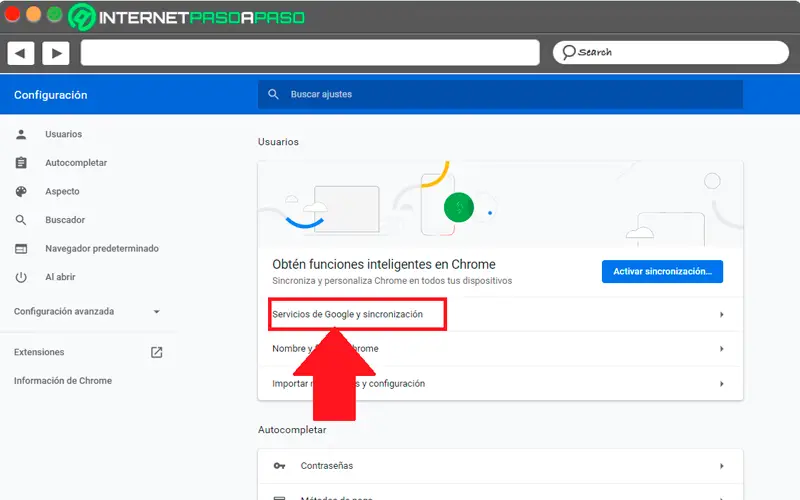Click the Configuración header title

pos(51,95)
